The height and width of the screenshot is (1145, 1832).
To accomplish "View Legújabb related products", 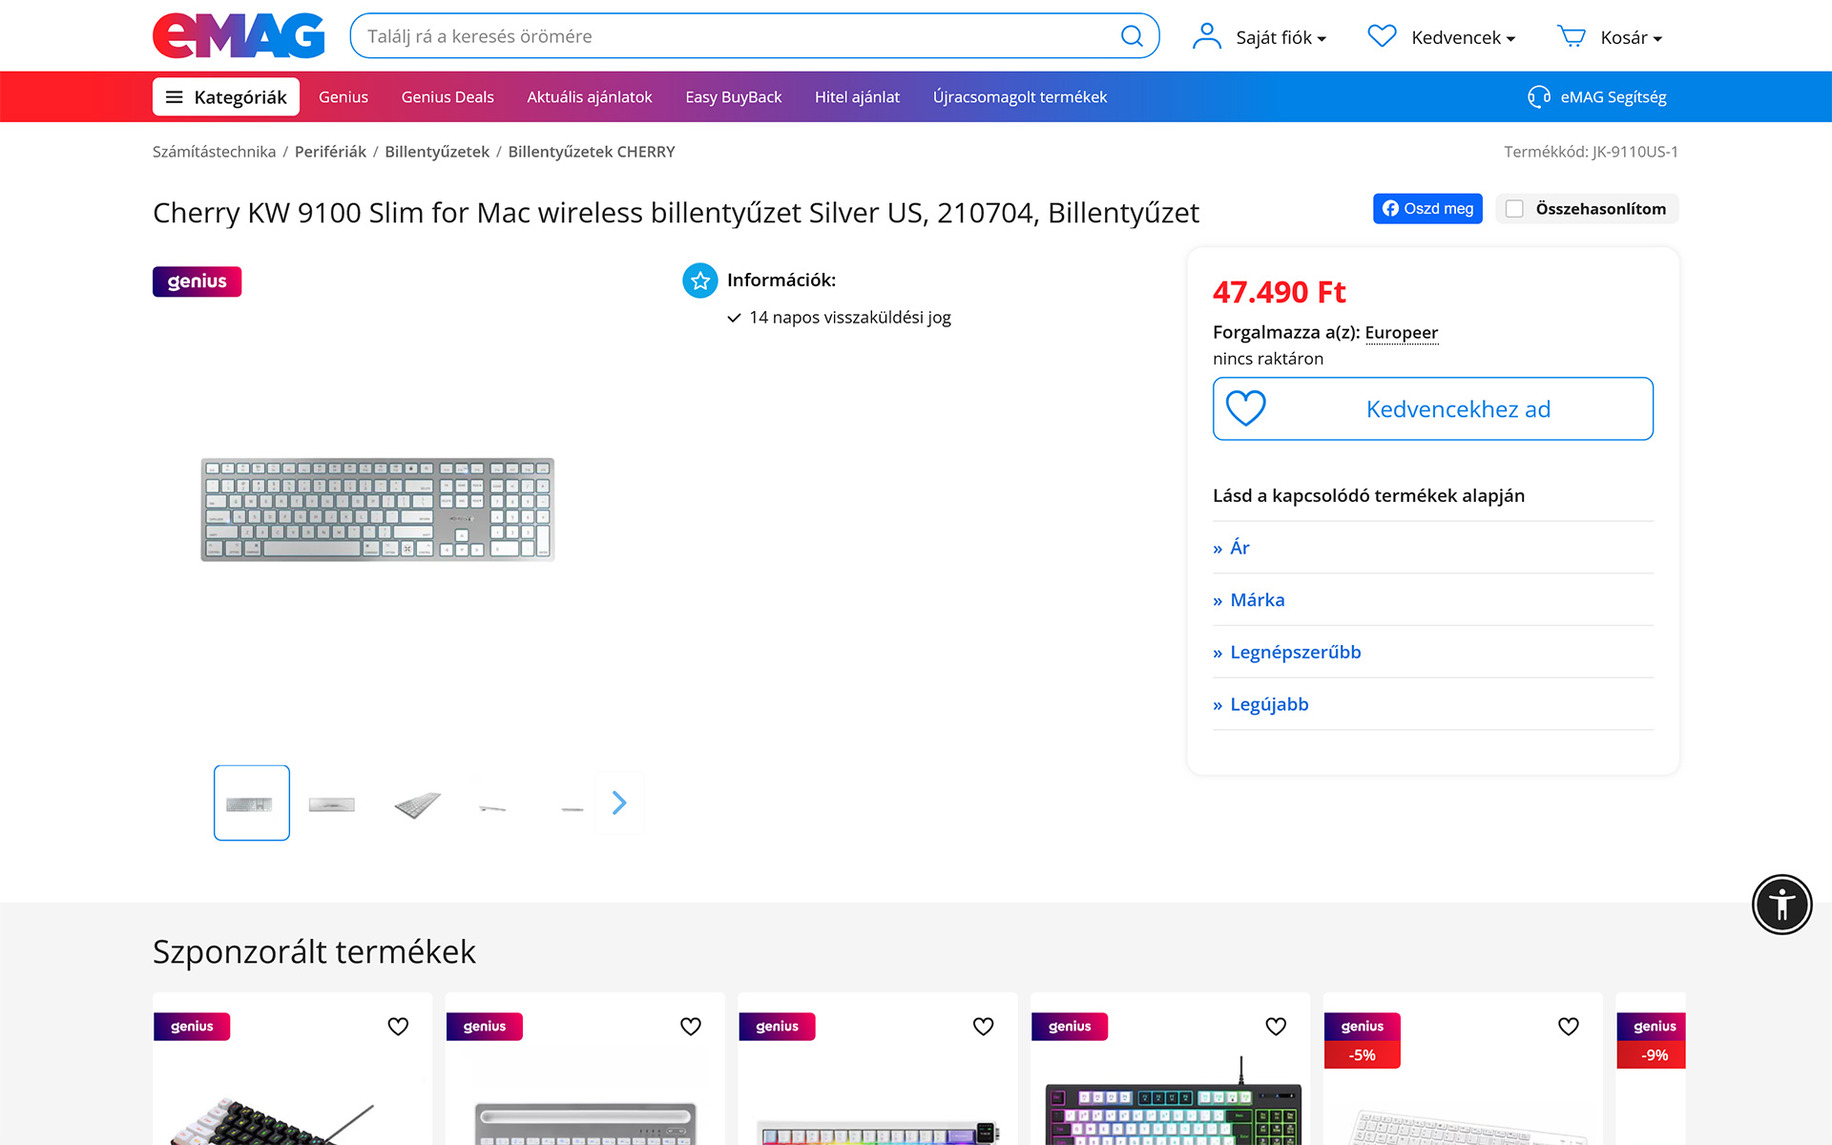I will (x=1269, y=704).
